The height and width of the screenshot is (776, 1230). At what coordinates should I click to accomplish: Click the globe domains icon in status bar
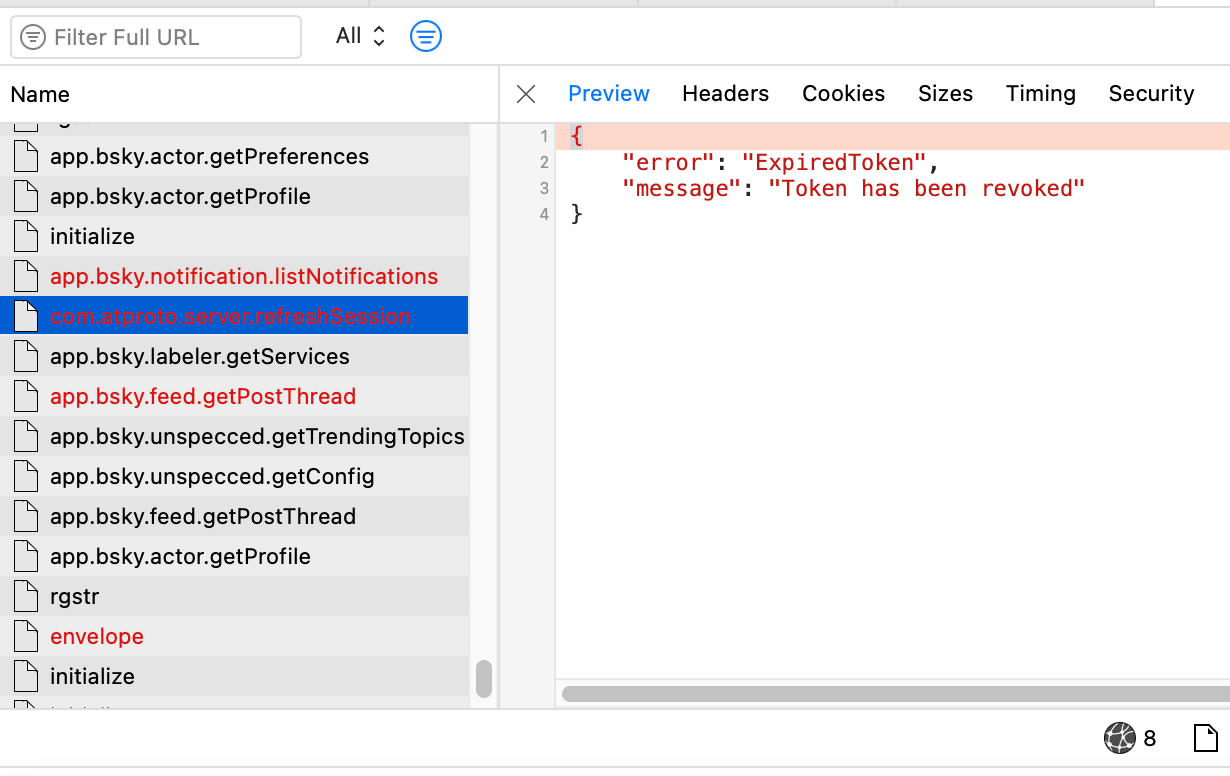point(1119,738)
